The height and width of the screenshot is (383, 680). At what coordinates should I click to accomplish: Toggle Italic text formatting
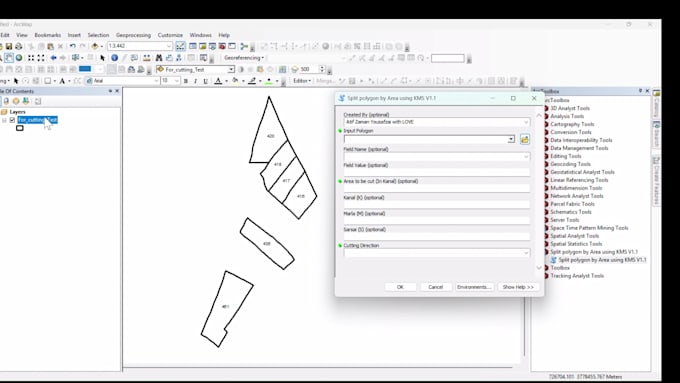195,81
